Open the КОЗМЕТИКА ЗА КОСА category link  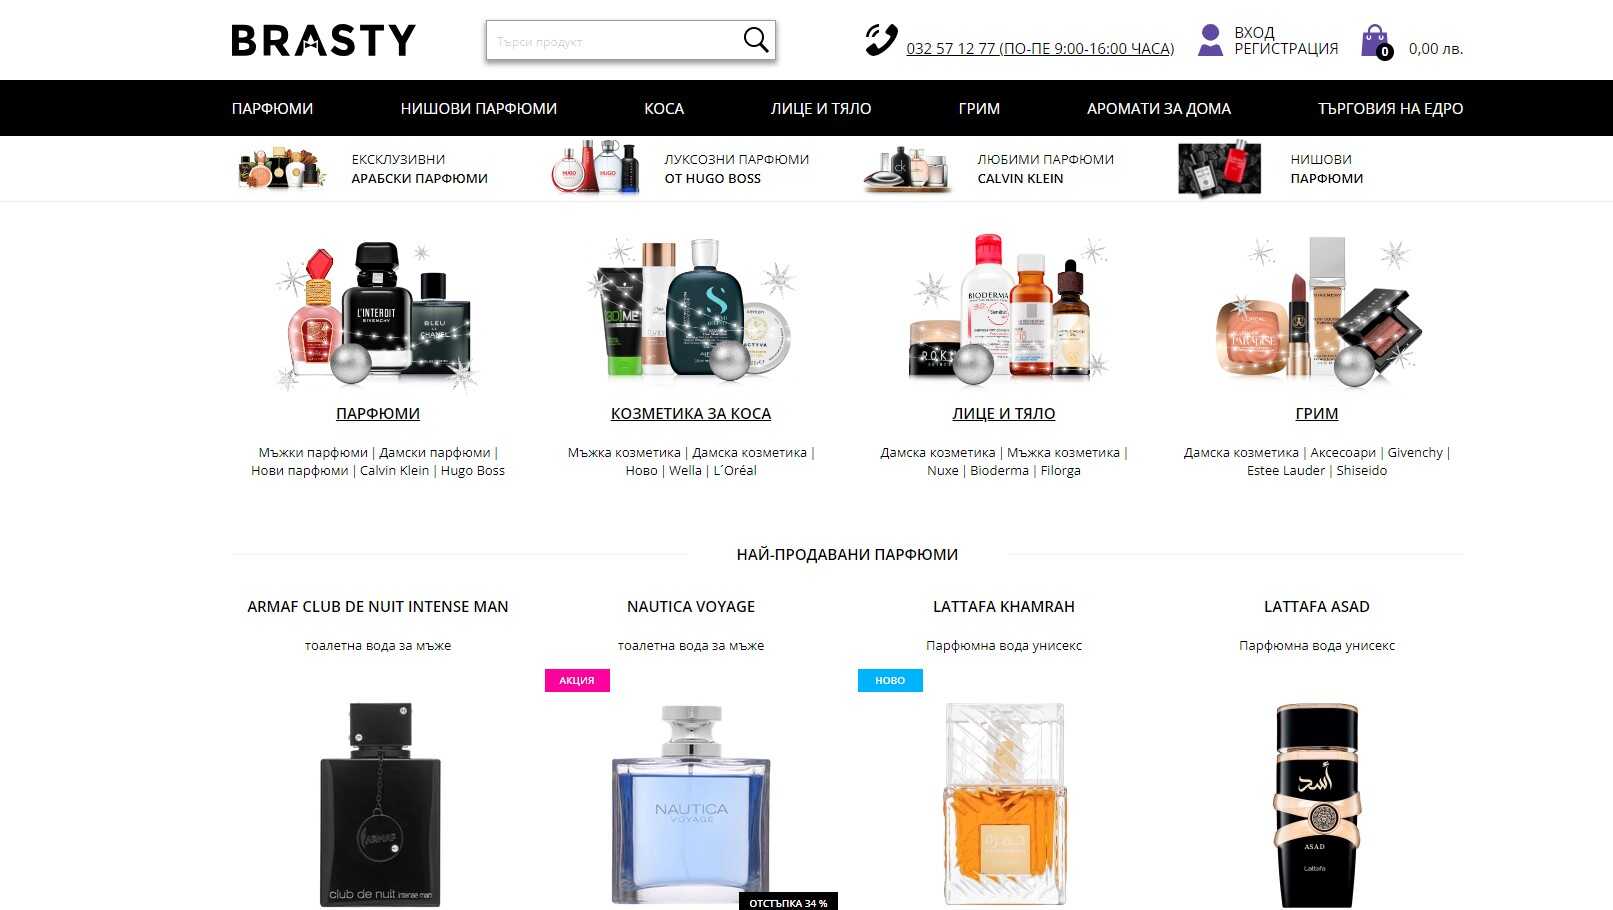point(691,413)
